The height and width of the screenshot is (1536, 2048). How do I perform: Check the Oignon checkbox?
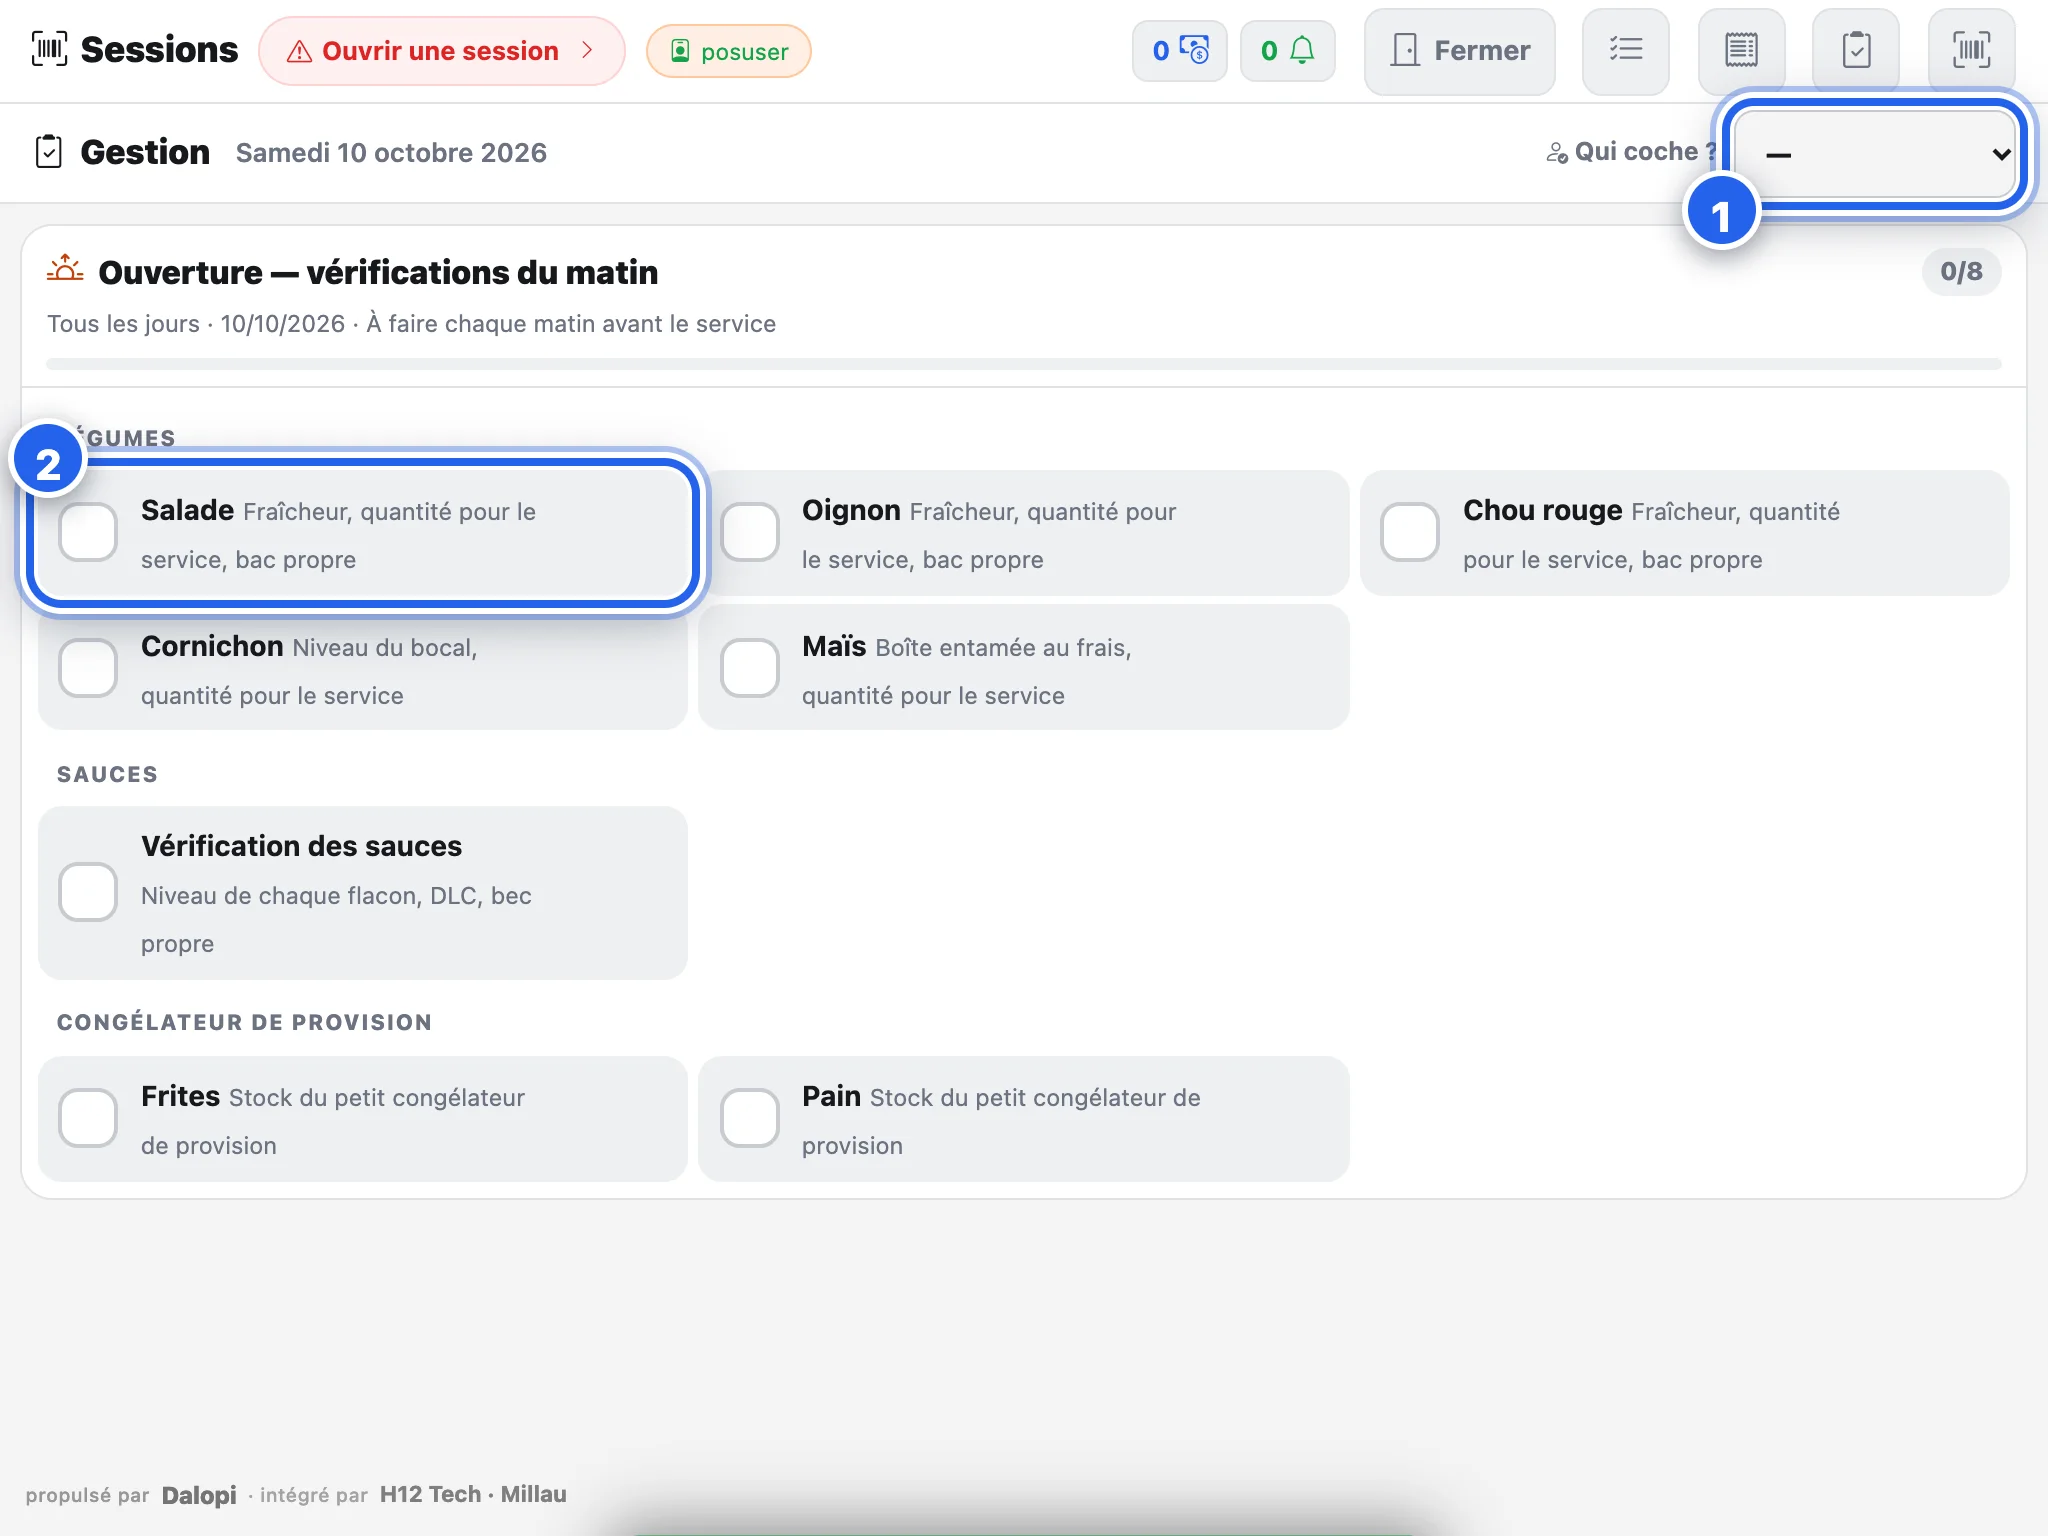750,533
